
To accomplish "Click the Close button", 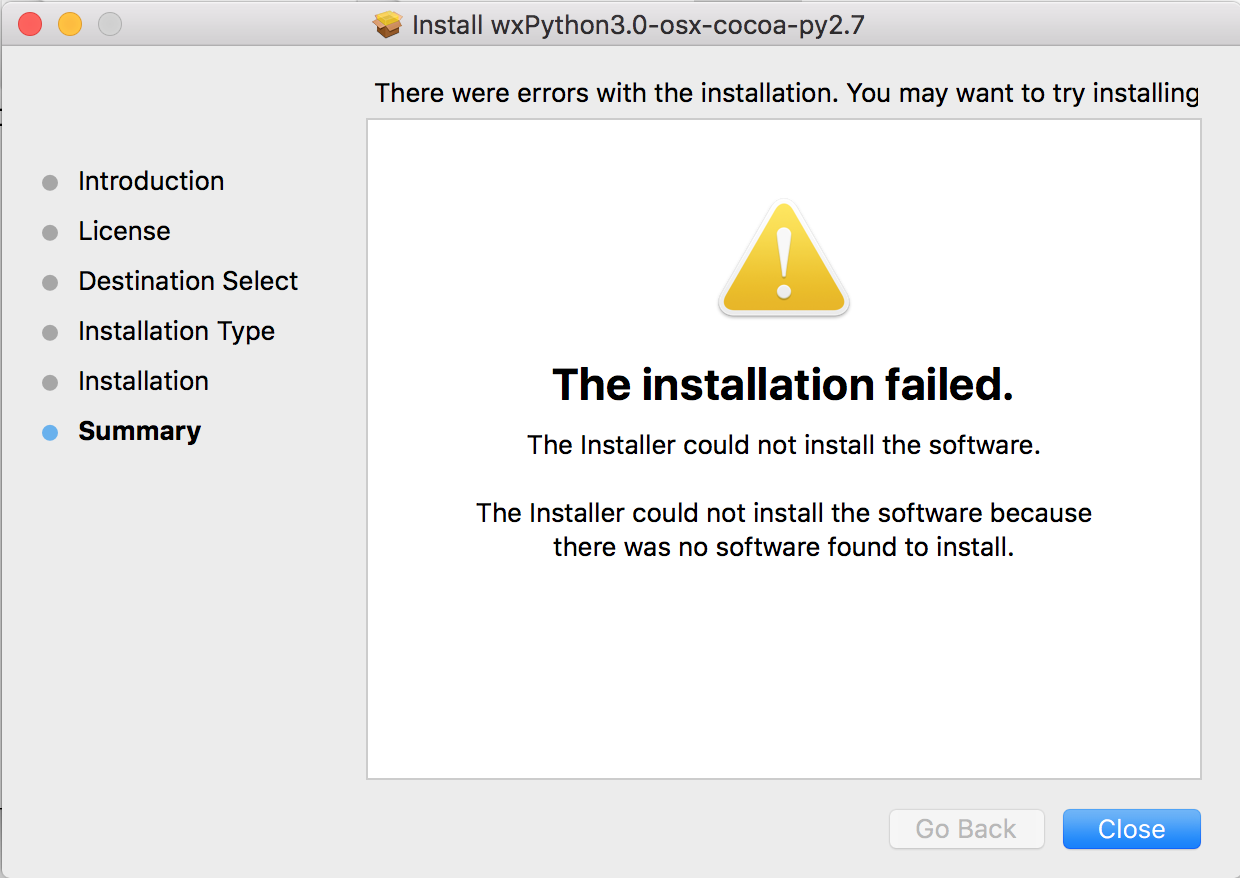I will pos(1131,829).
